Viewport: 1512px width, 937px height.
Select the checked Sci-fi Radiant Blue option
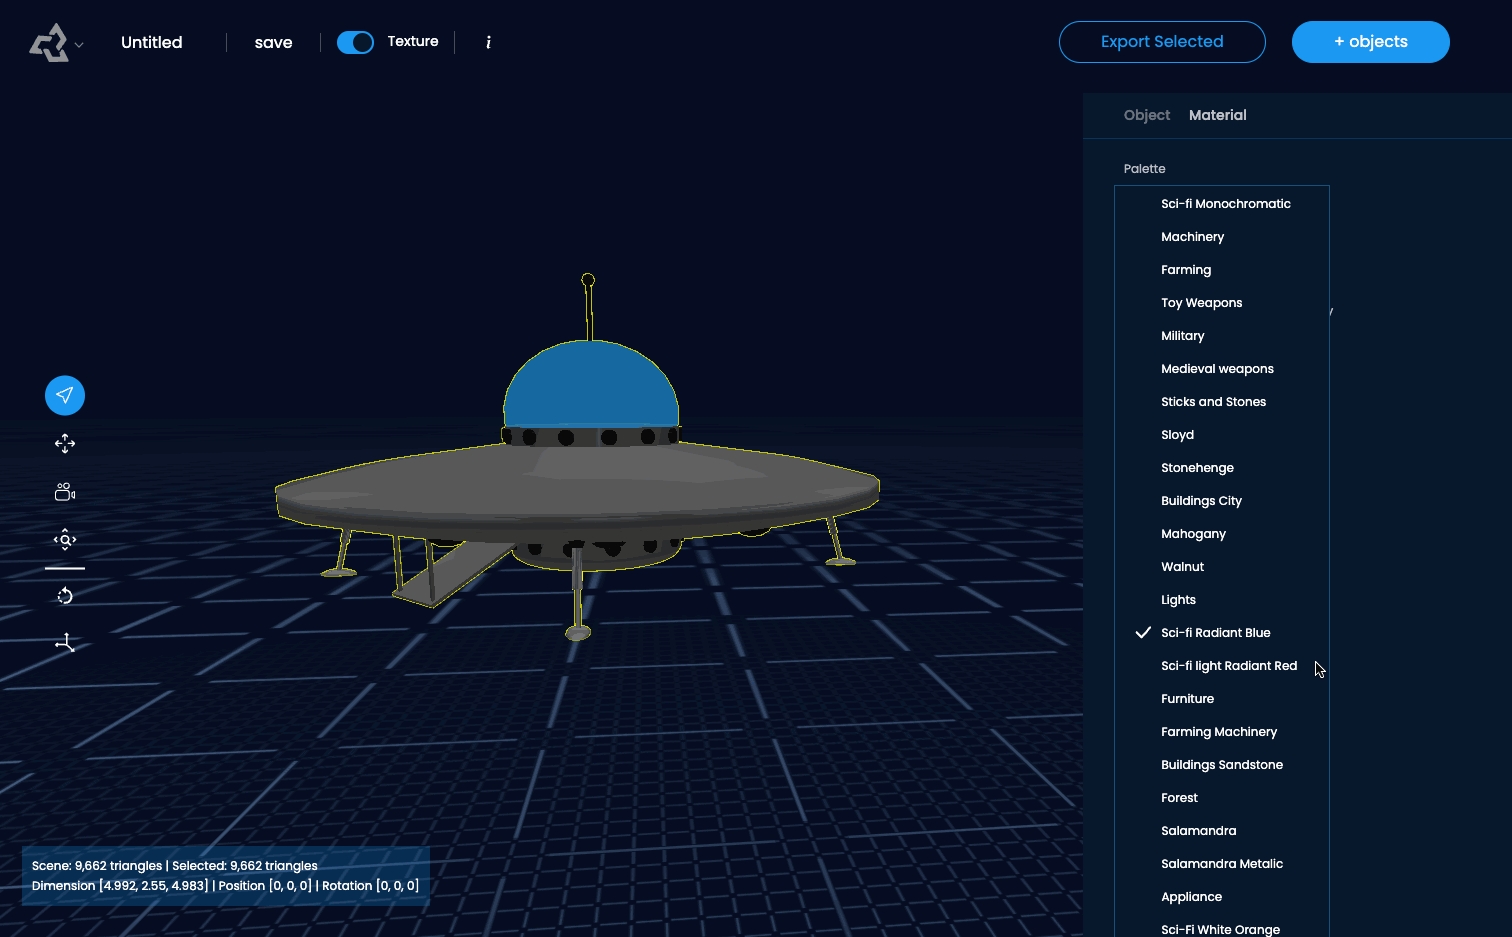coord(1215,633)
